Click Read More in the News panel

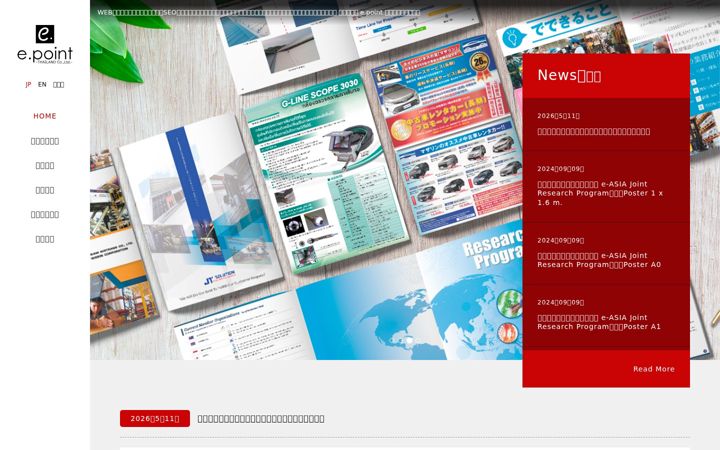click(654, 369)
